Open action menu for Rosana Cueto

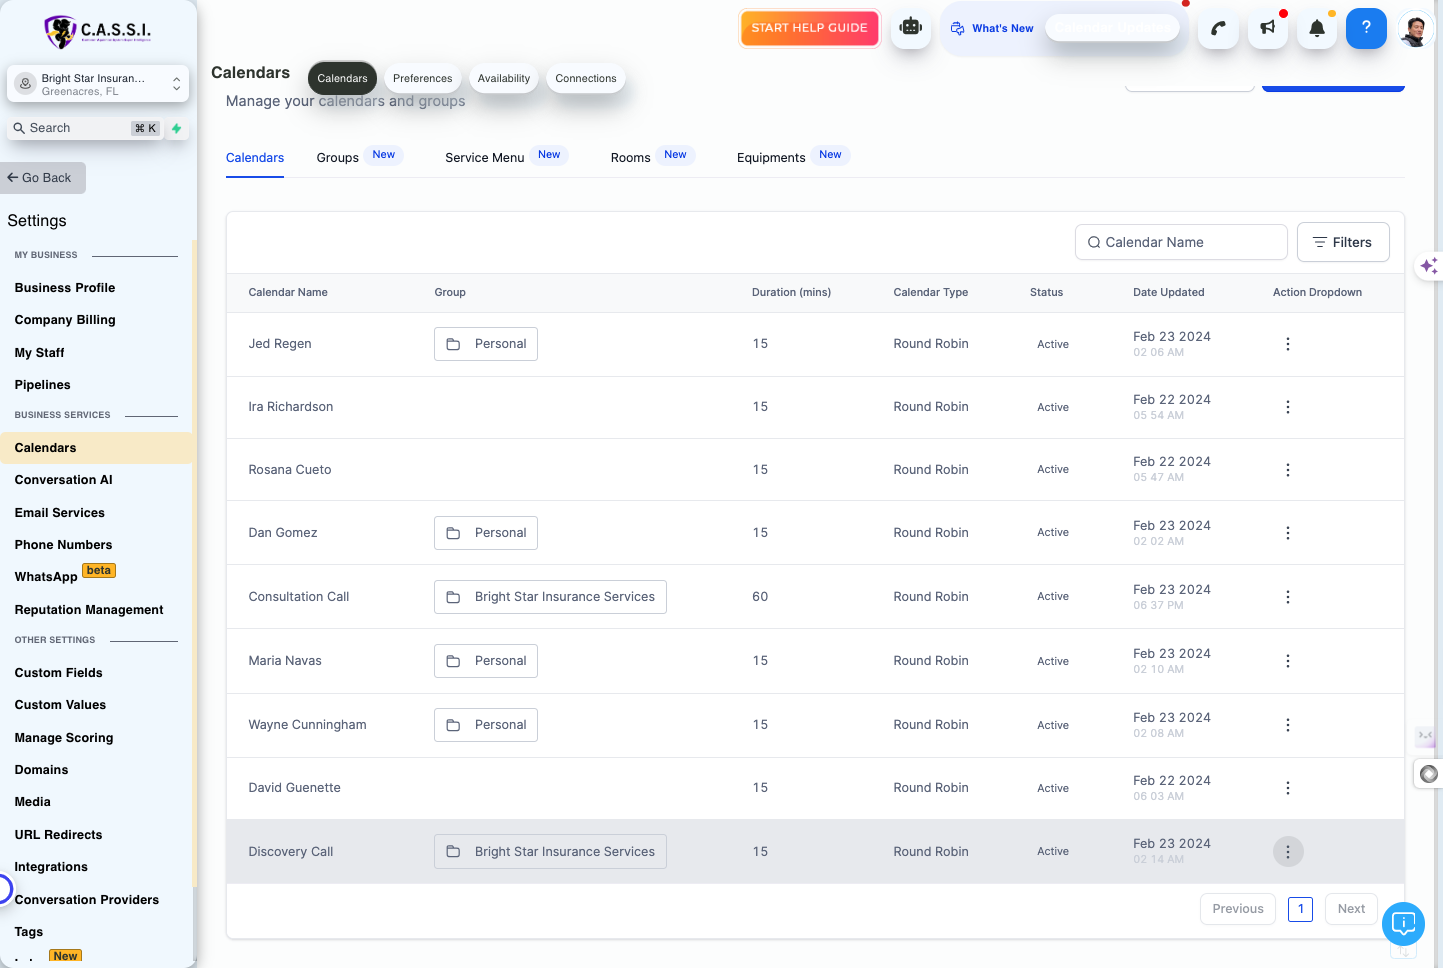point(1288,470)
